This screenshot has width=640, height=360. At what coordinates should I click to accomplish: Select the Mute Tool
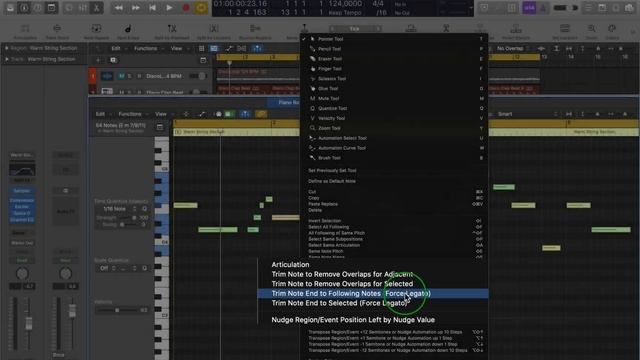(x=394, y=98)
